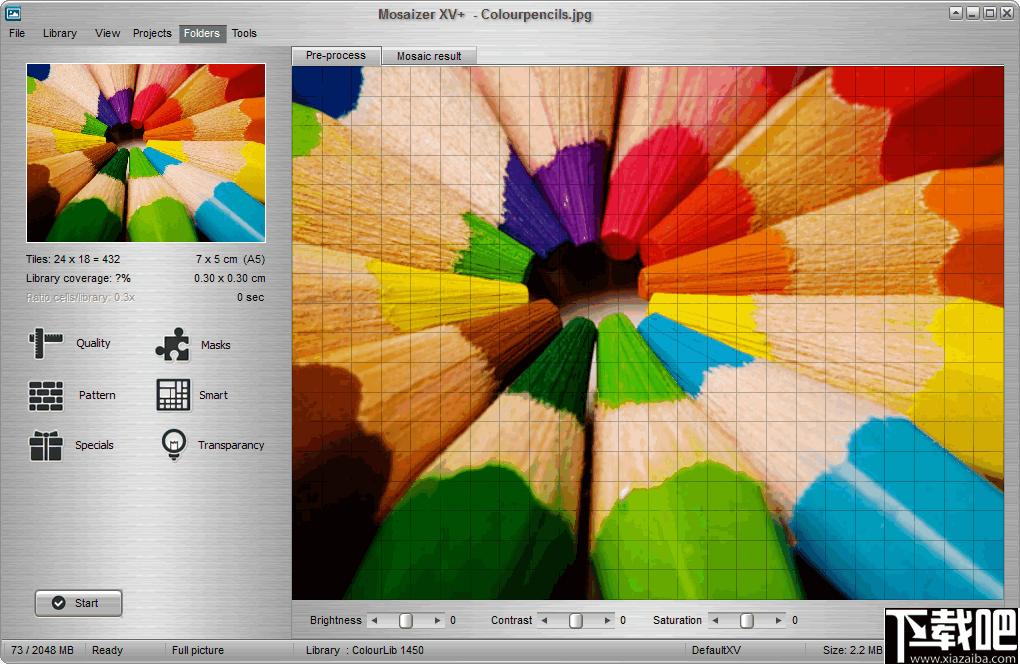Open the Transparancy light bulb icon

tap(174, 445)
